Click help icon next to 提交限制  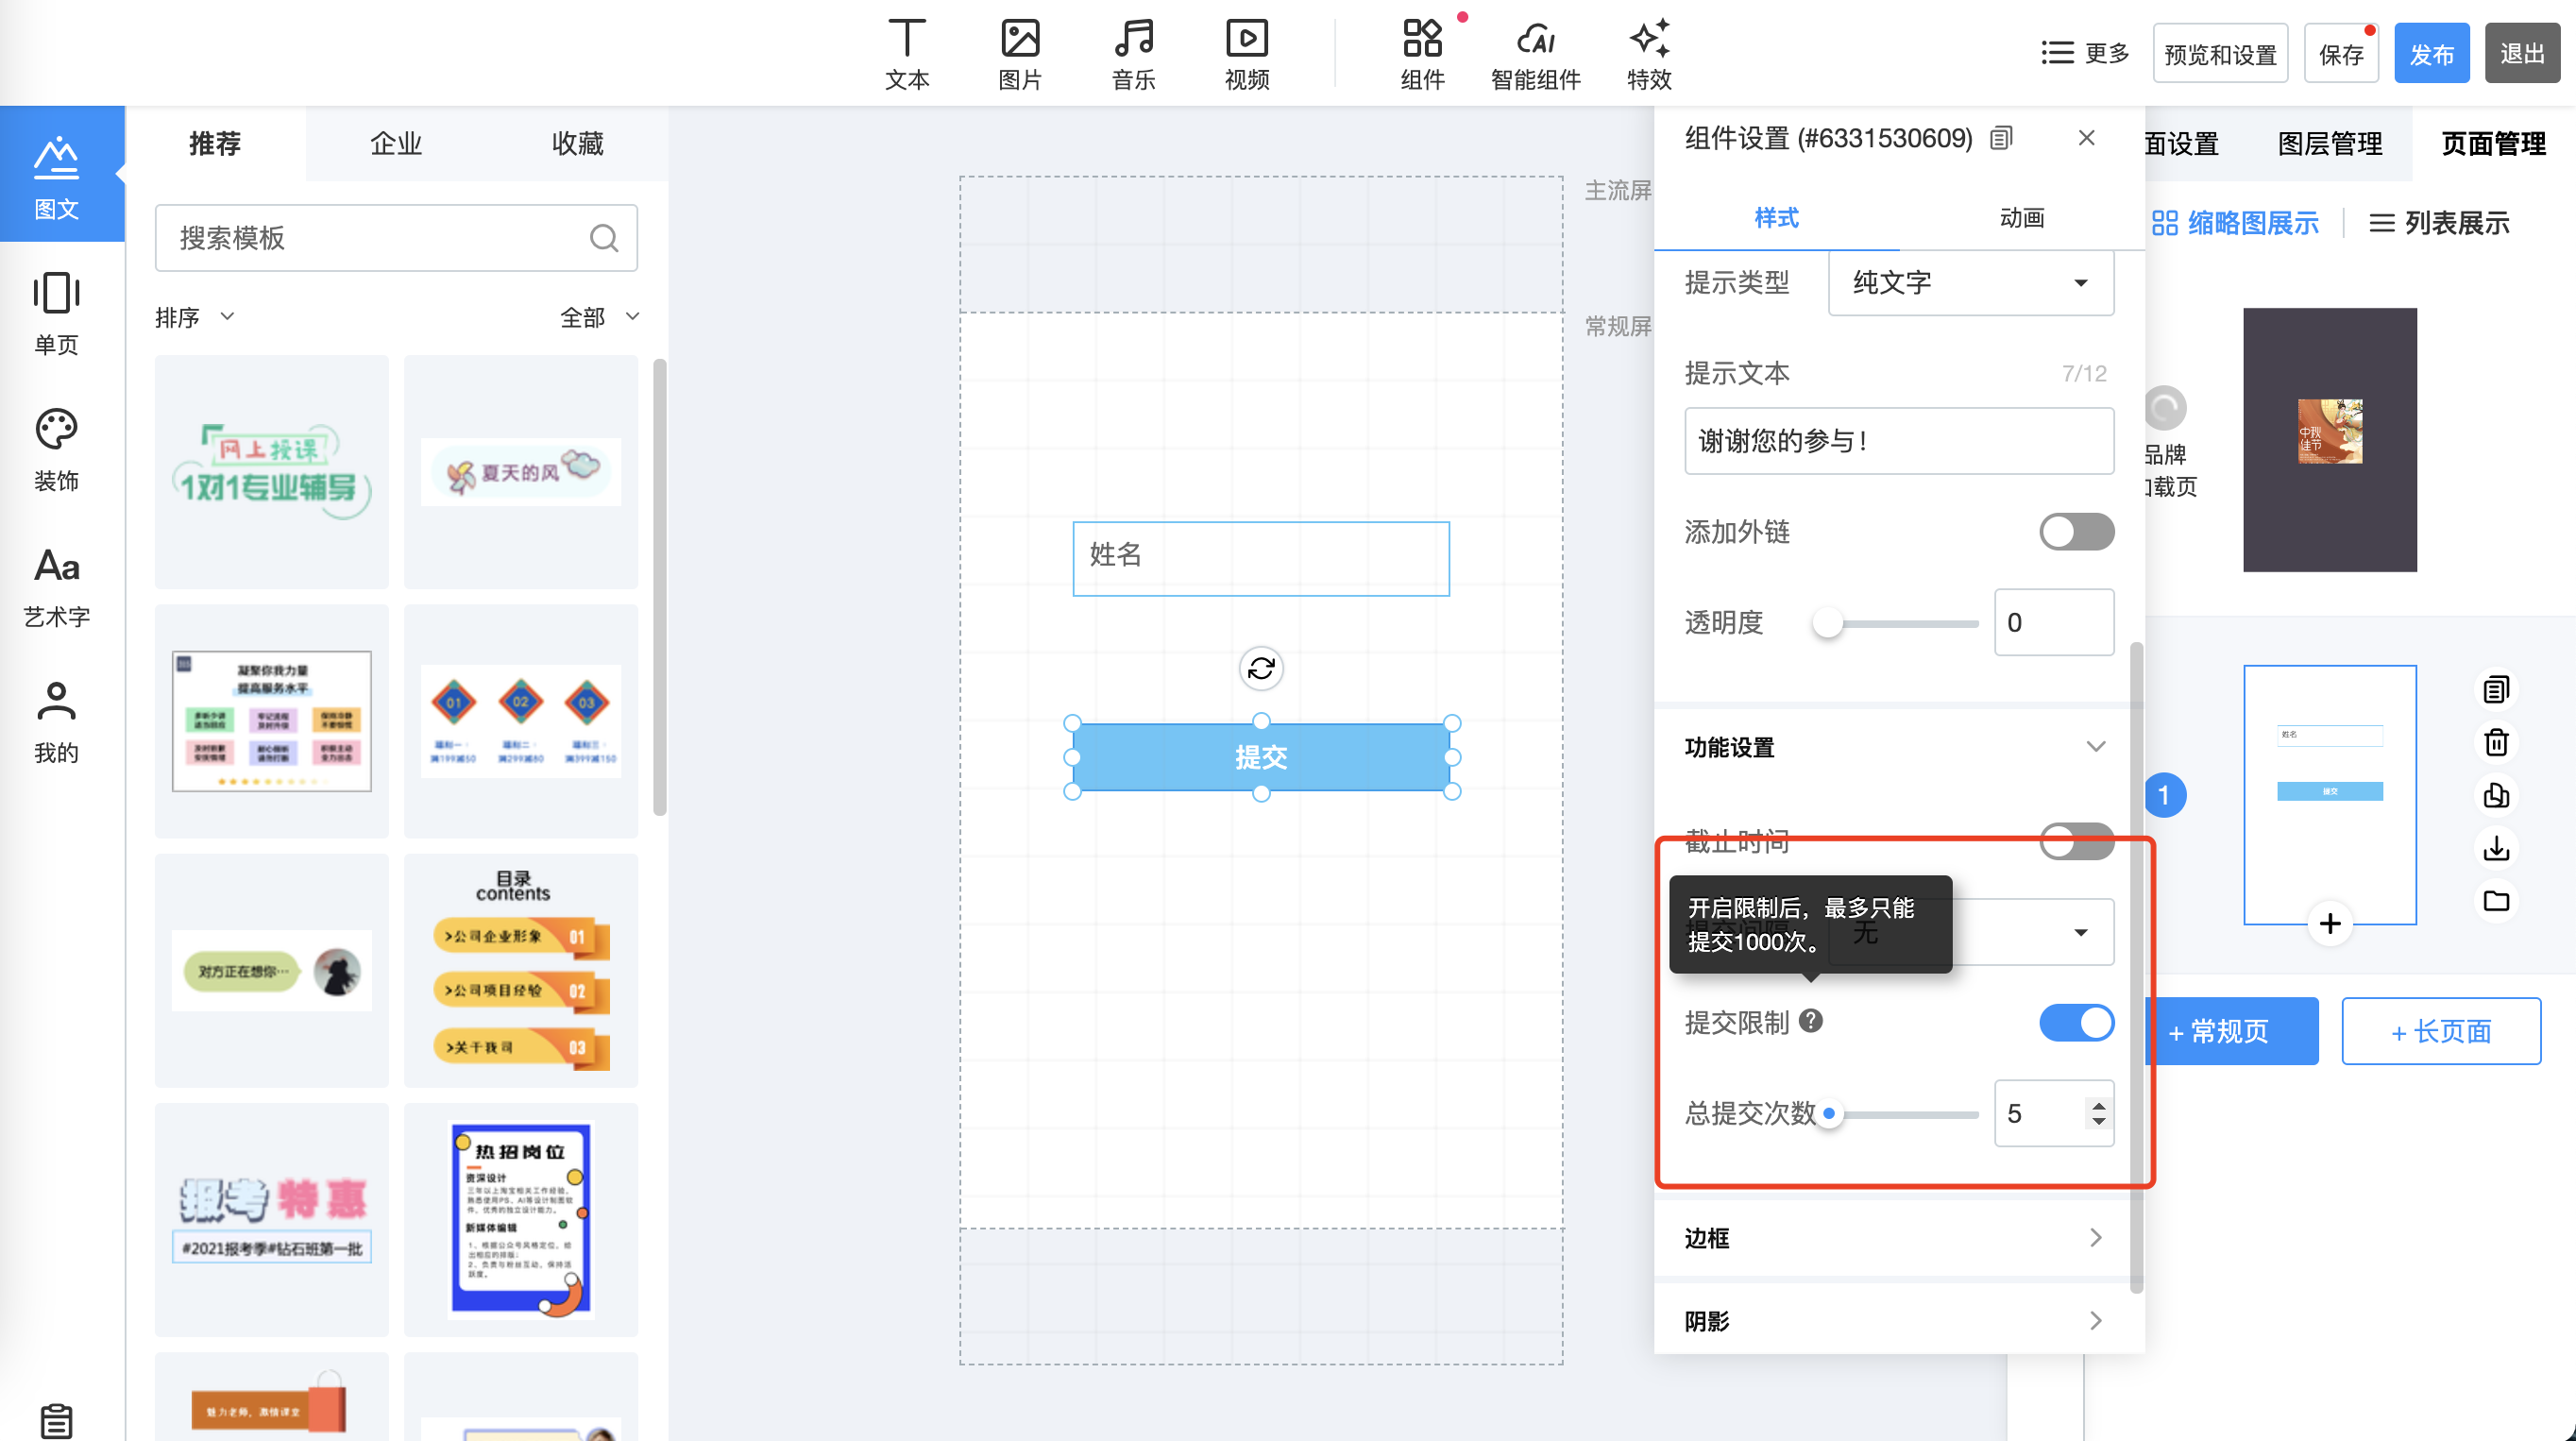coord(1810,1021)
